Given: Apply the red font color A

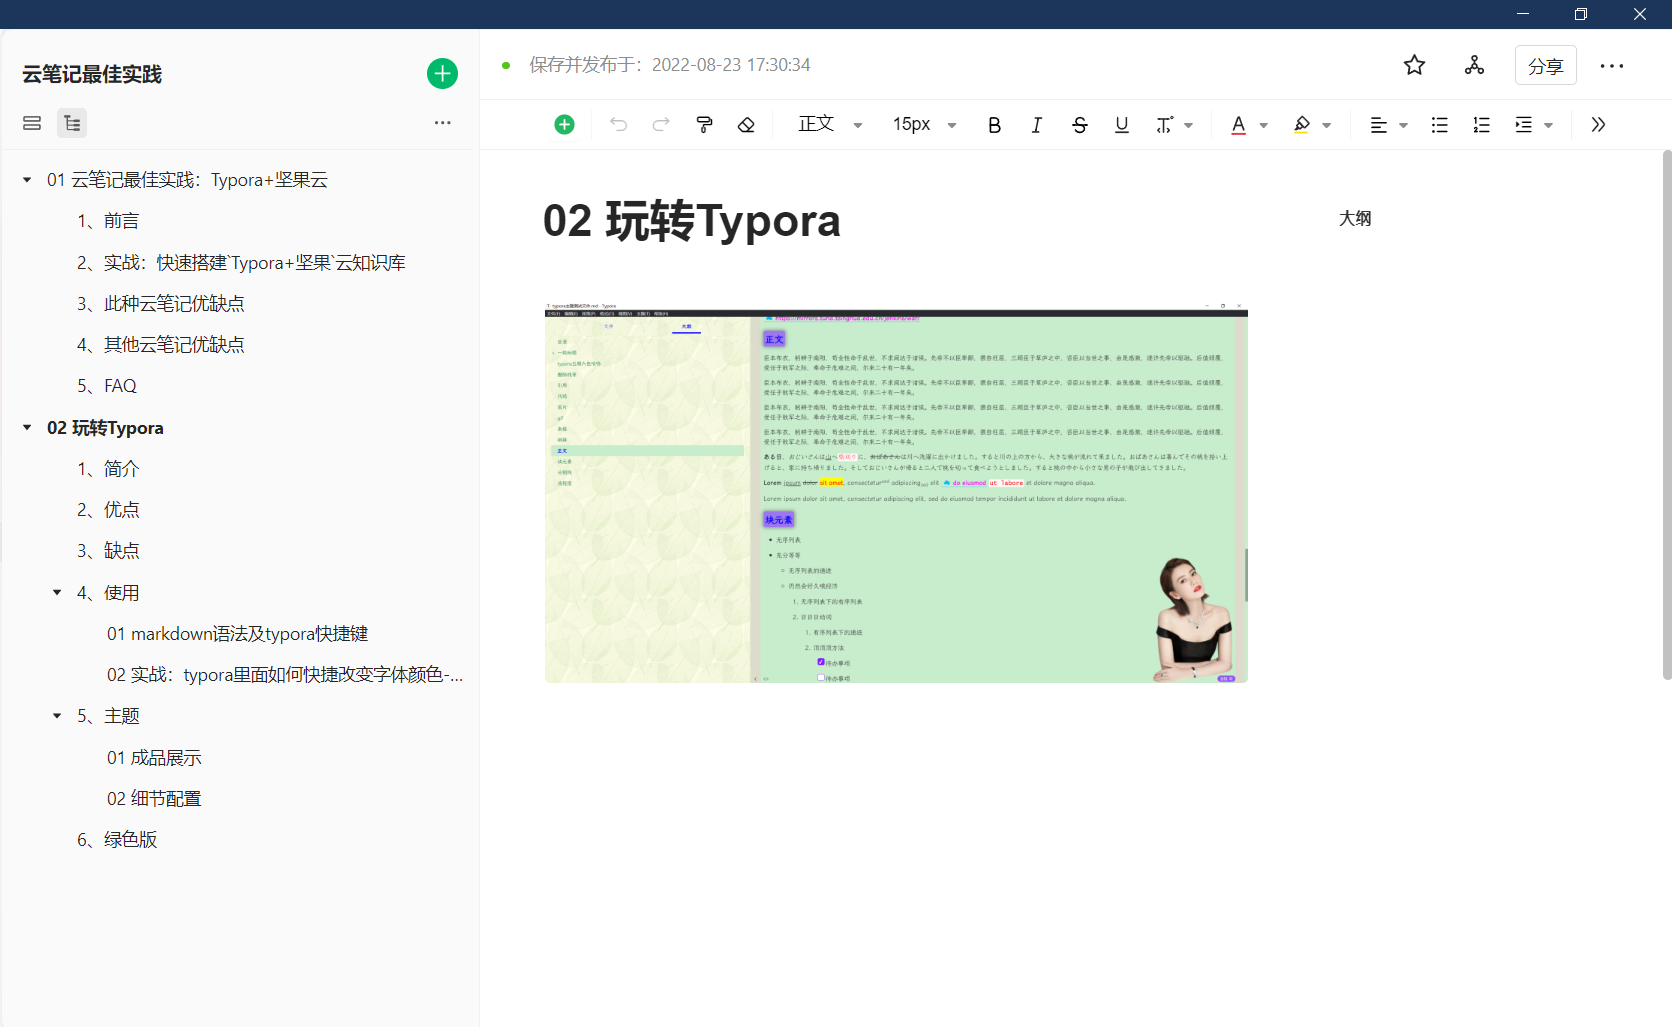Looking at the screenshot, I should (1239, 125).
